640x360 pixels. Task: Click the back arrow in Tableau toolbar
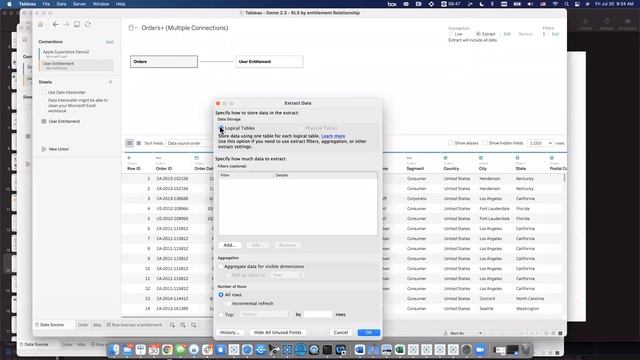click(x=56, y=24)
